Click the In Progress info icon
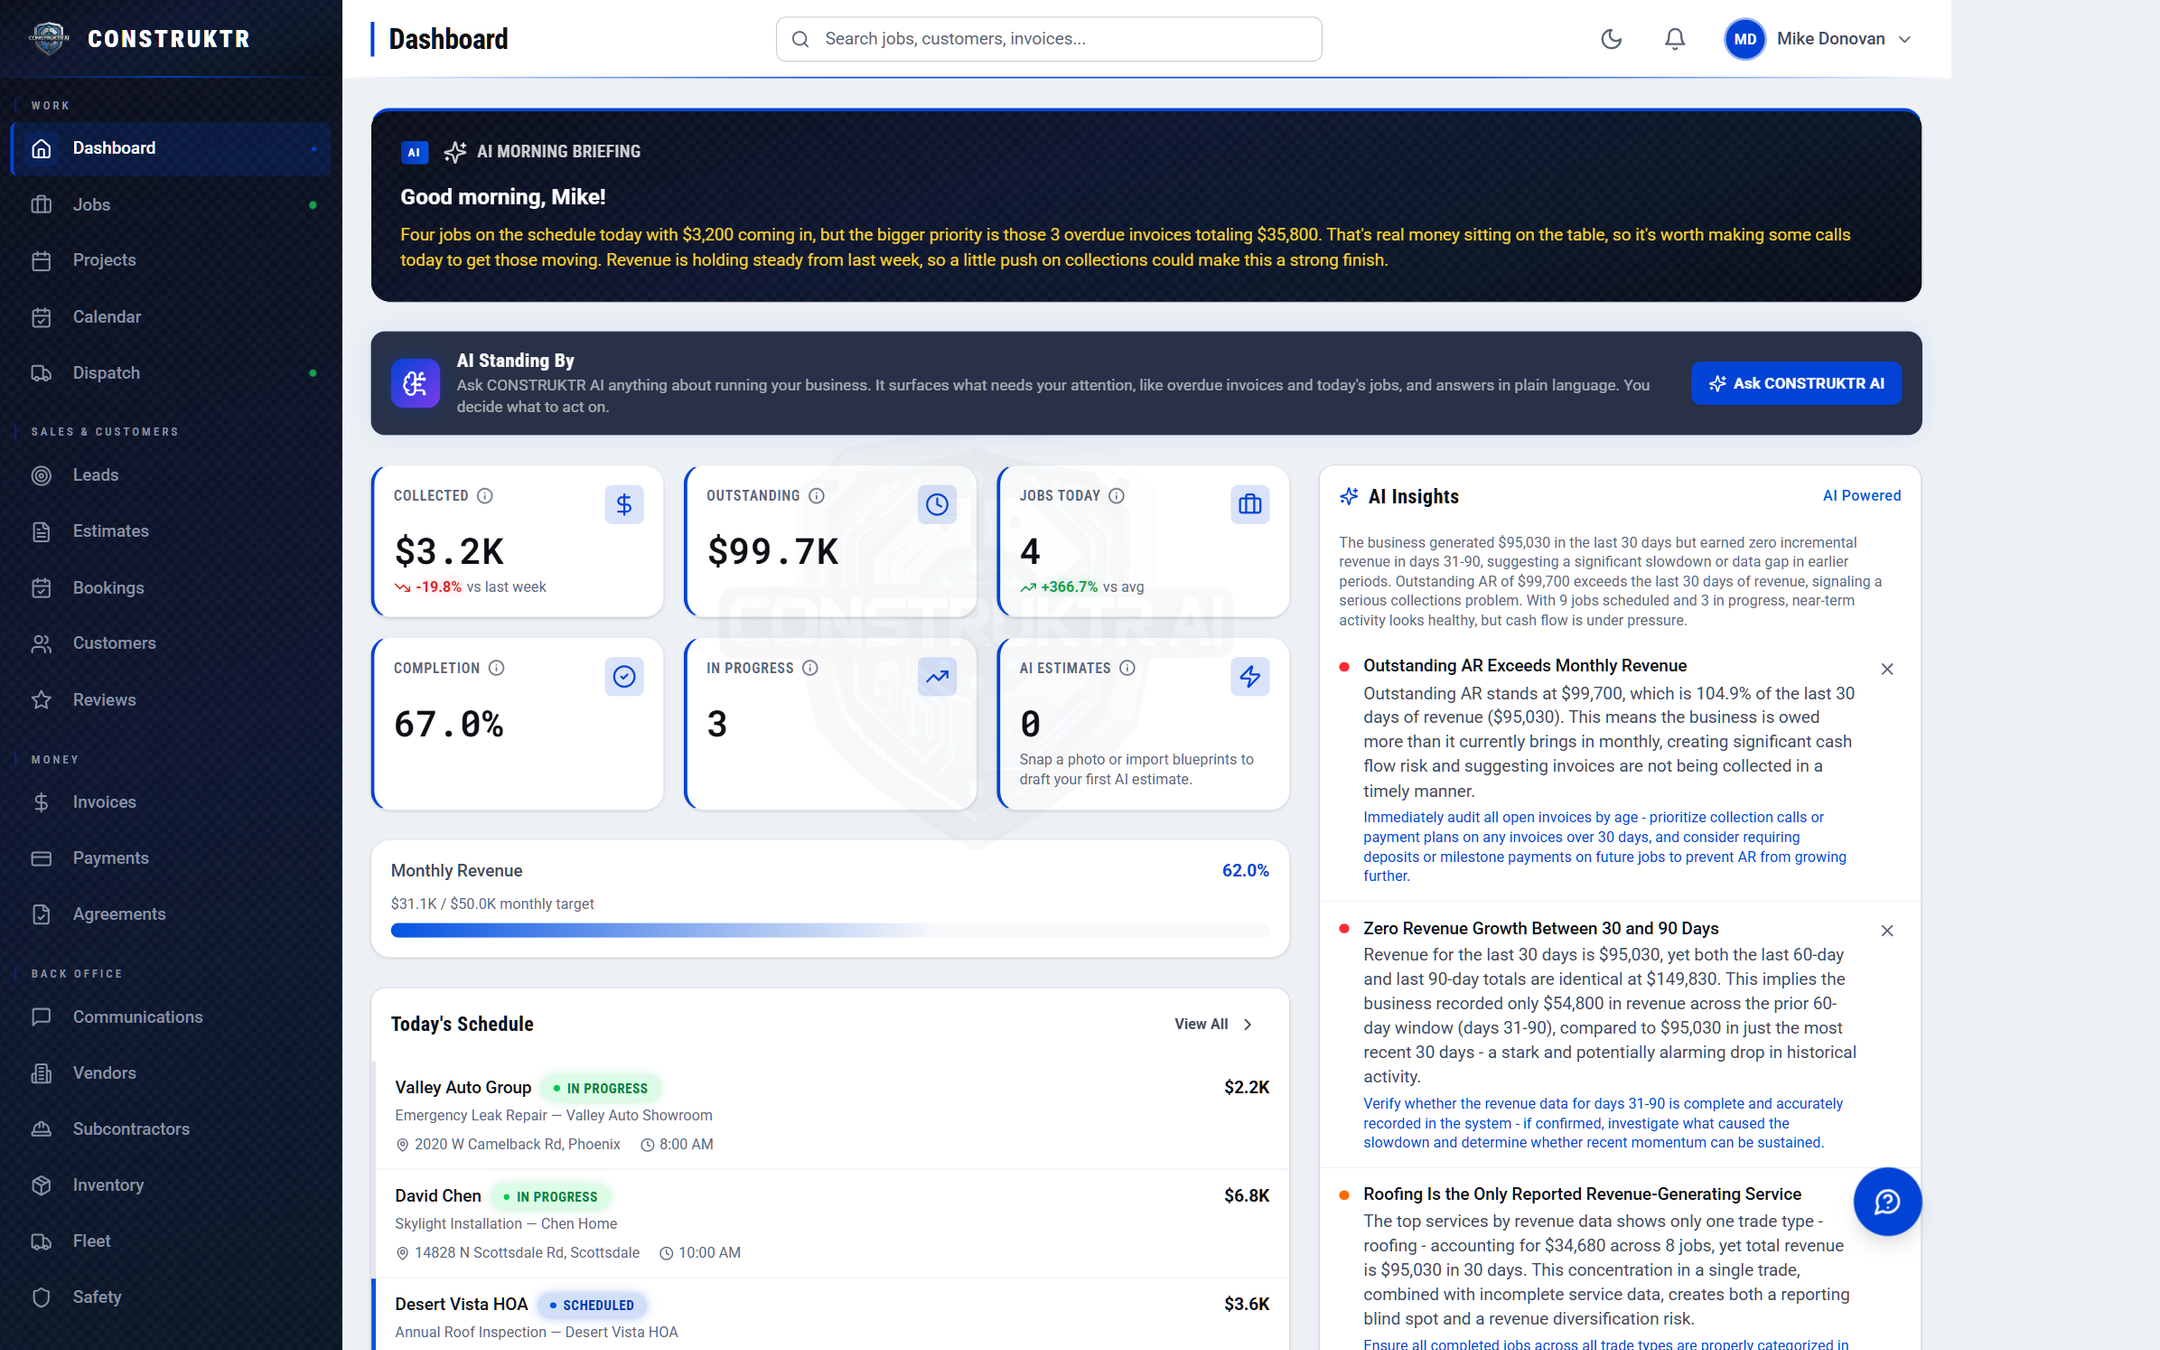 811,668
